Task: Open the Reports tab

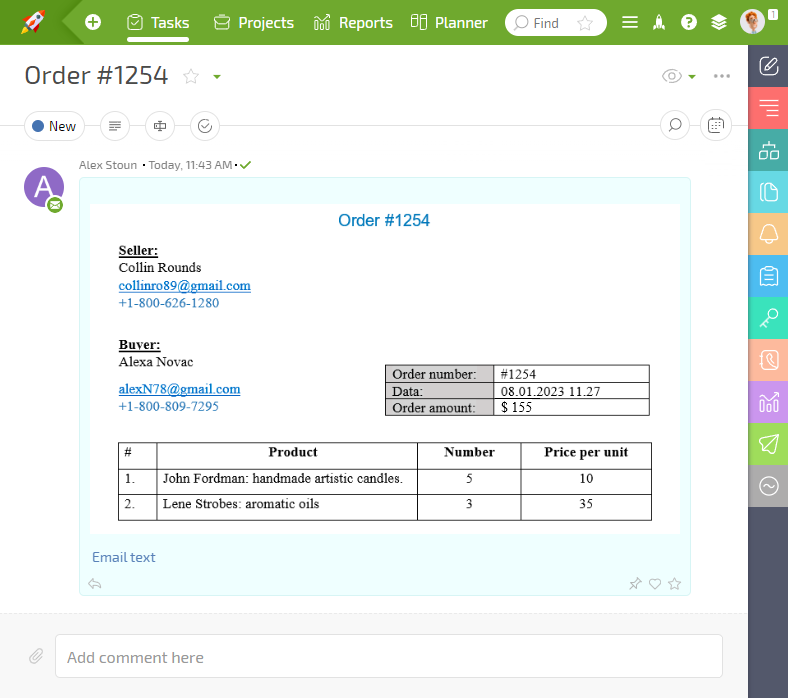Action: click(x=353, y=23)
